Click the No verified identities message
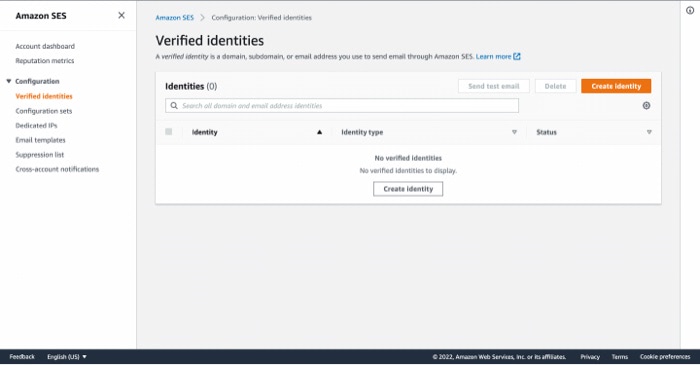The height and width of the screenshot is (365, 700). coord(408,158)
